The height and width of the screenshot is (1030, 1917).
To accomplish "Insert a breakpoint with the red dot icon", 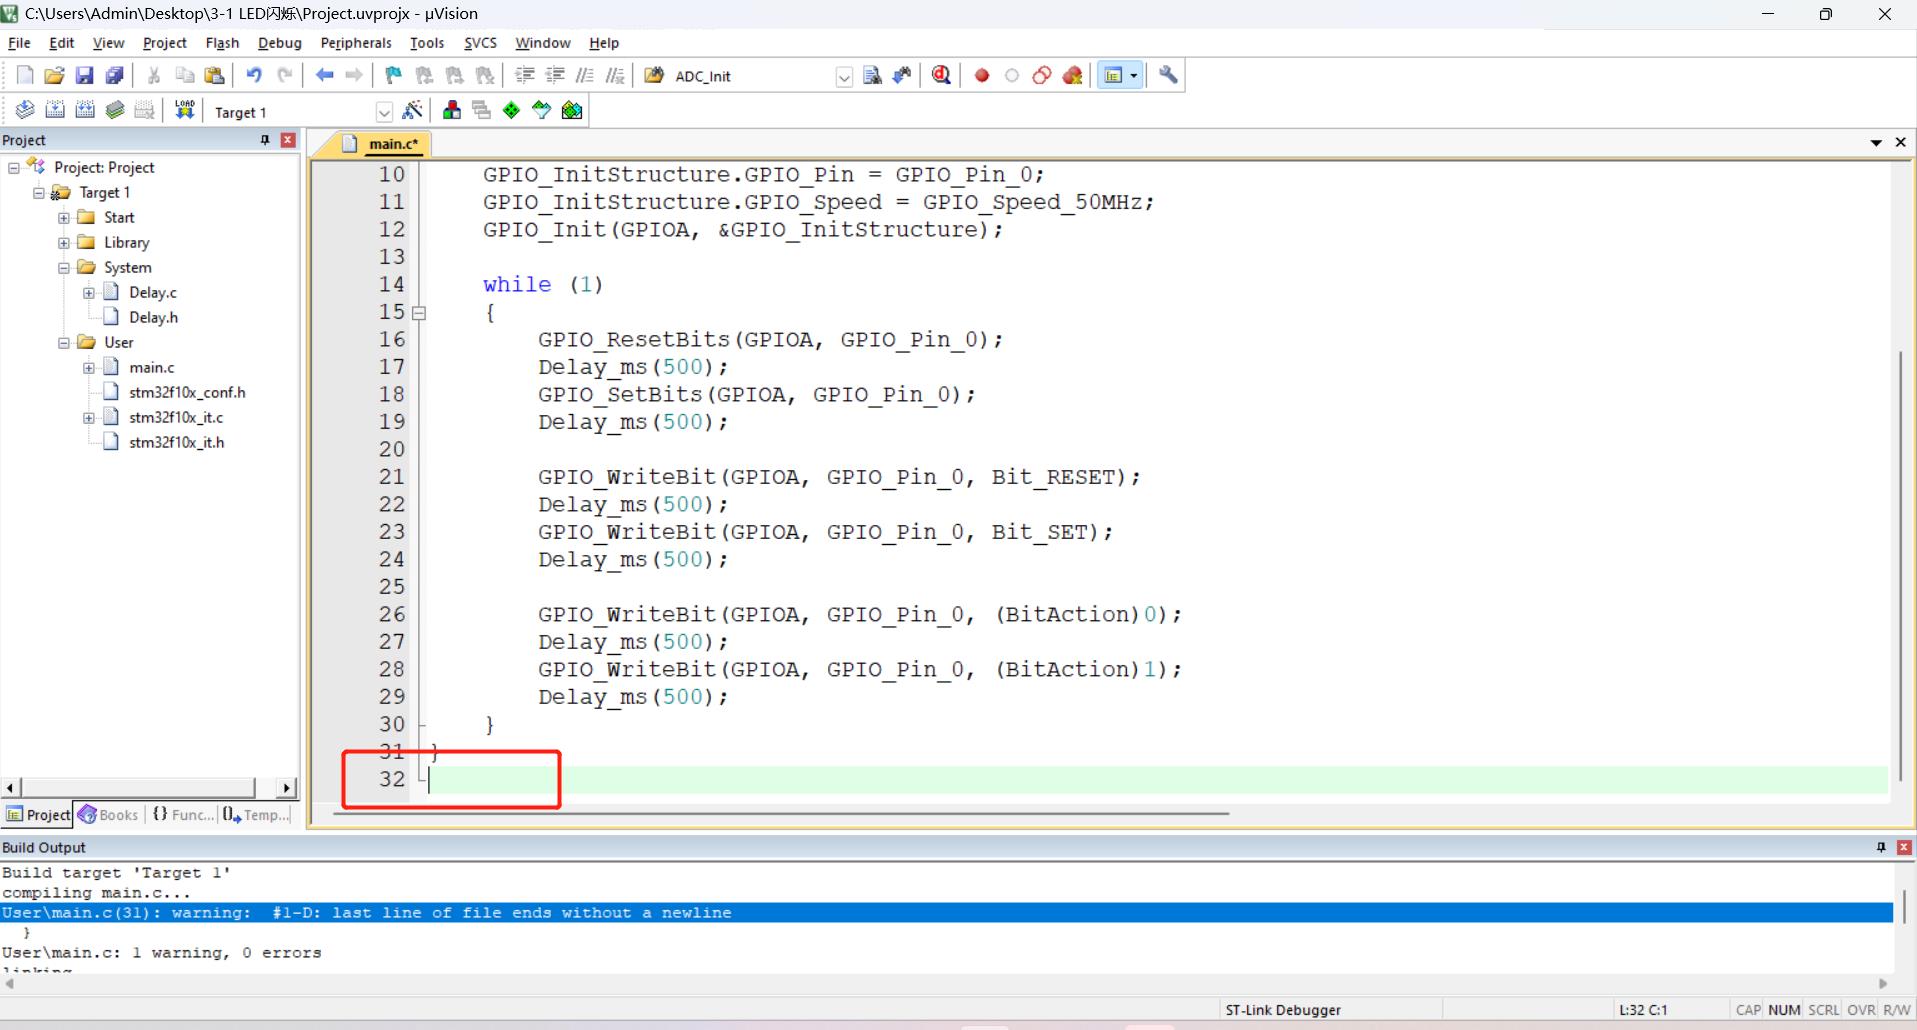I will pyautogui.click(x=982, y=76).
